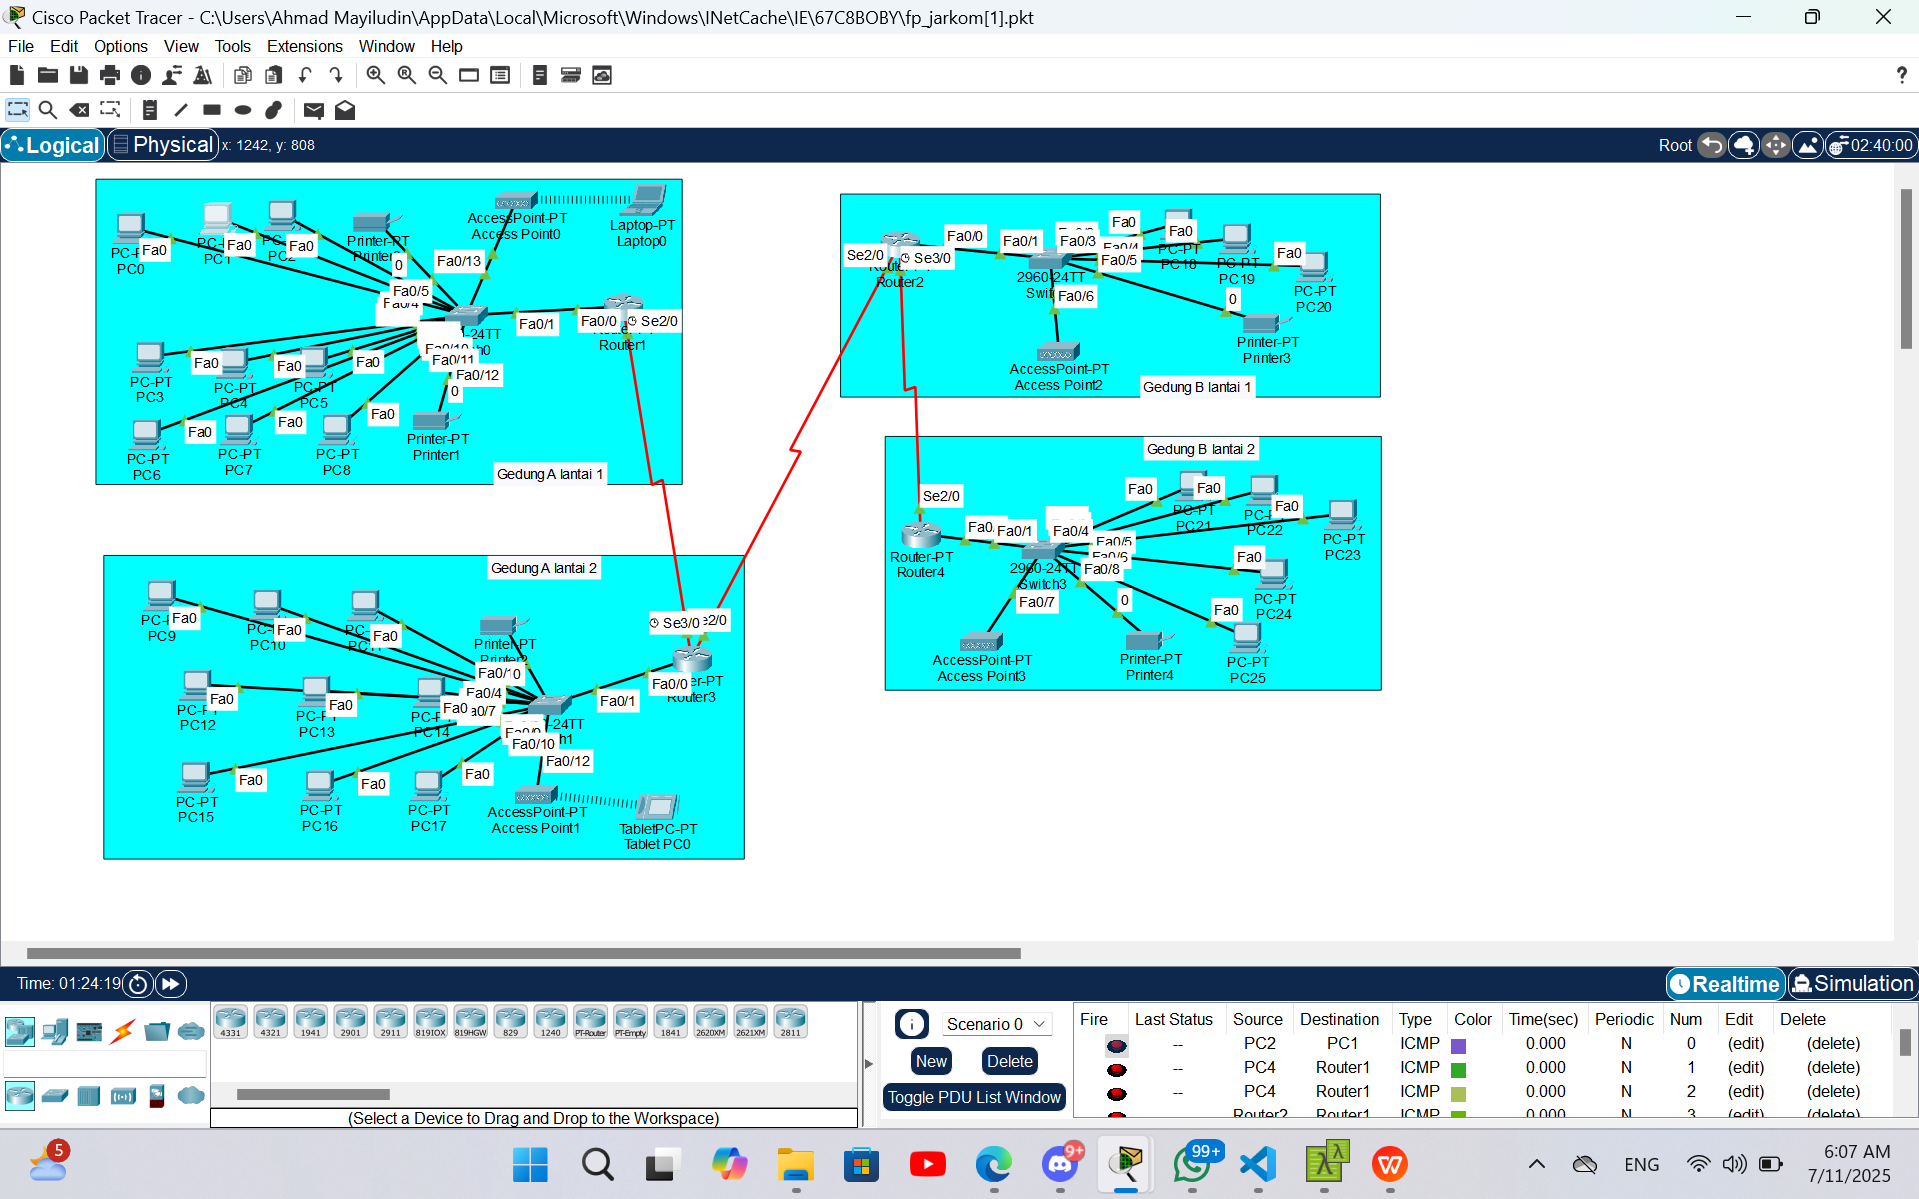
Task: Add a simple PDU envelope
Action: click(313, 110)
